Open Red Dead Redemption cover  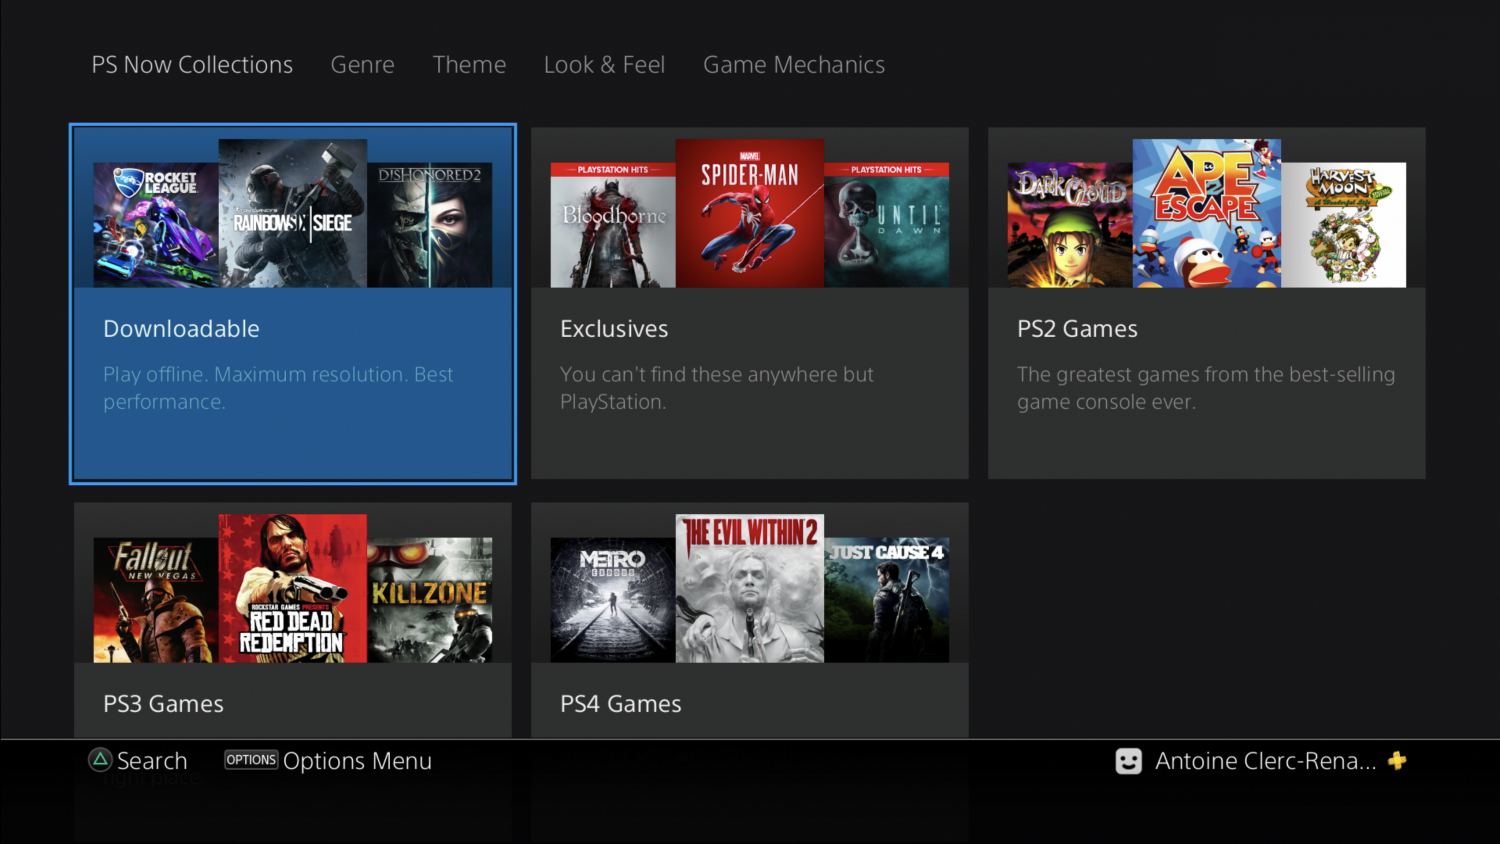[292, 588]
